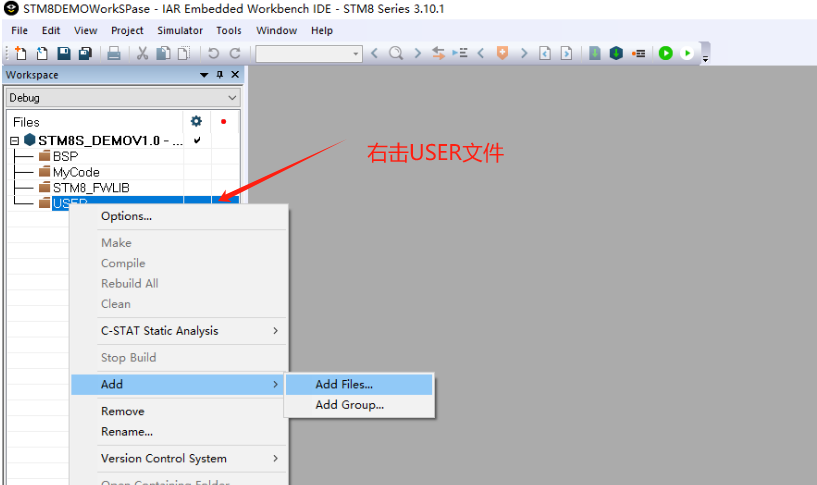
Task: Click the Navigate Forward page icon
Action: 566,53
